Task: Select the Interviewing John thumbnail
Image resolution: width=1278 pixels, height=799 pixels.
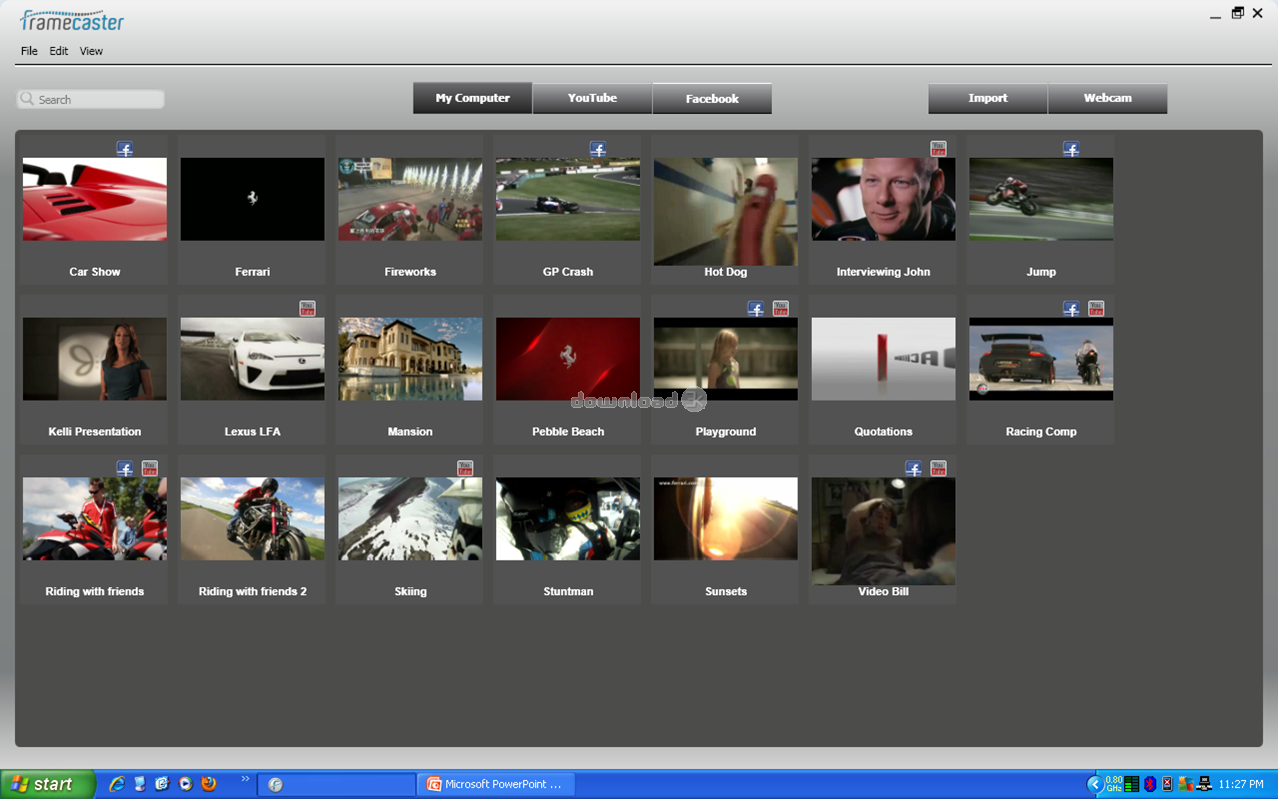Action: point(883,199)
